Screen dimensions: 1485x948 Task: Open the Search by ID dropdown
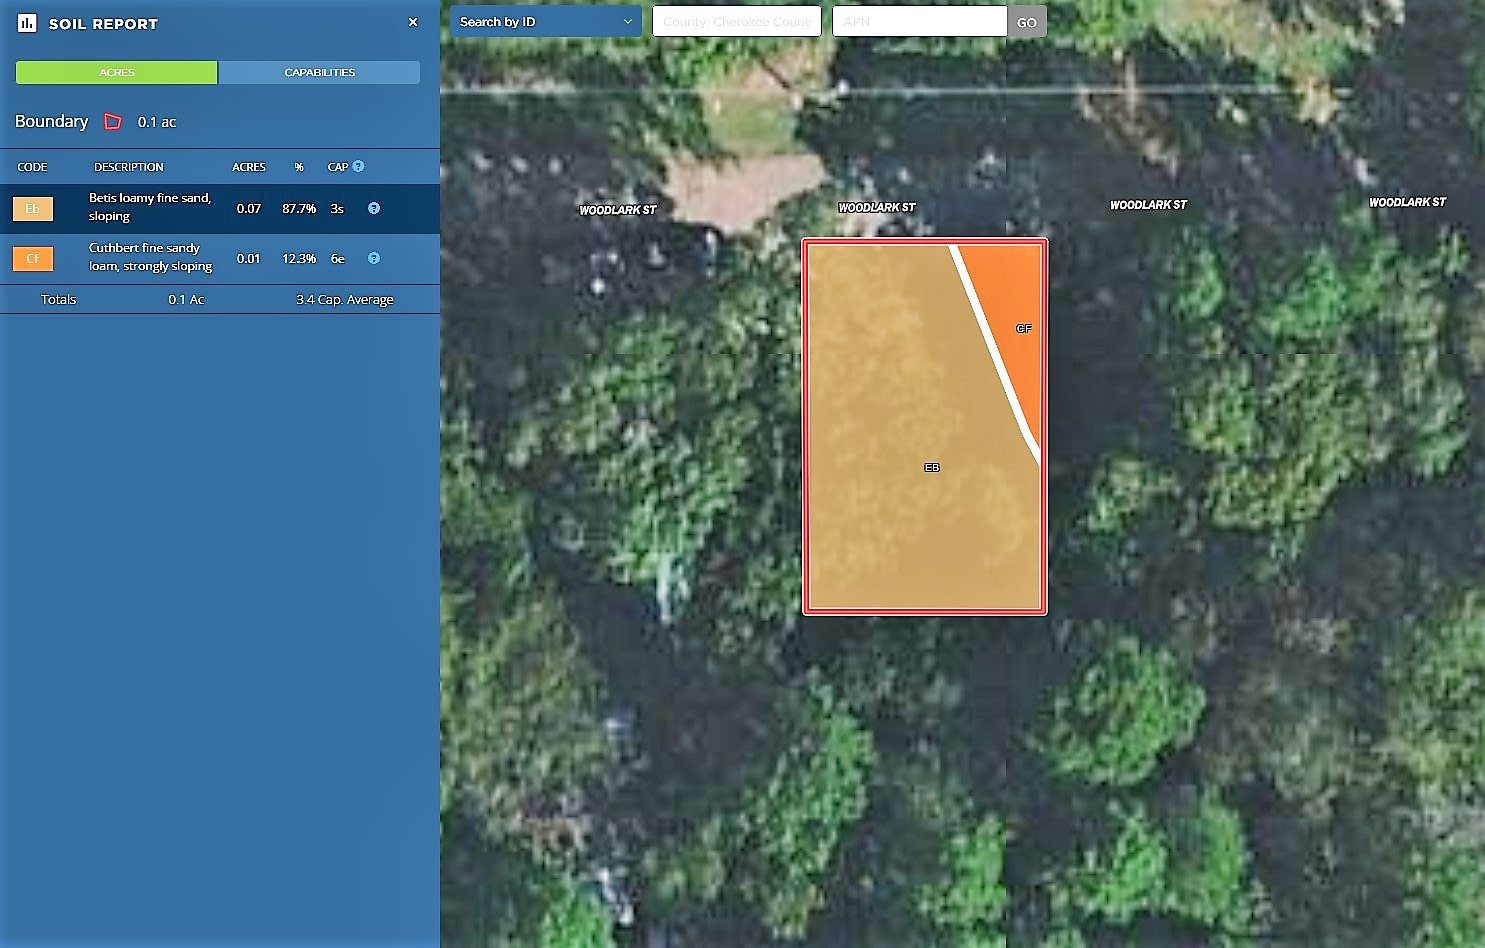click(x=546, y=22)
